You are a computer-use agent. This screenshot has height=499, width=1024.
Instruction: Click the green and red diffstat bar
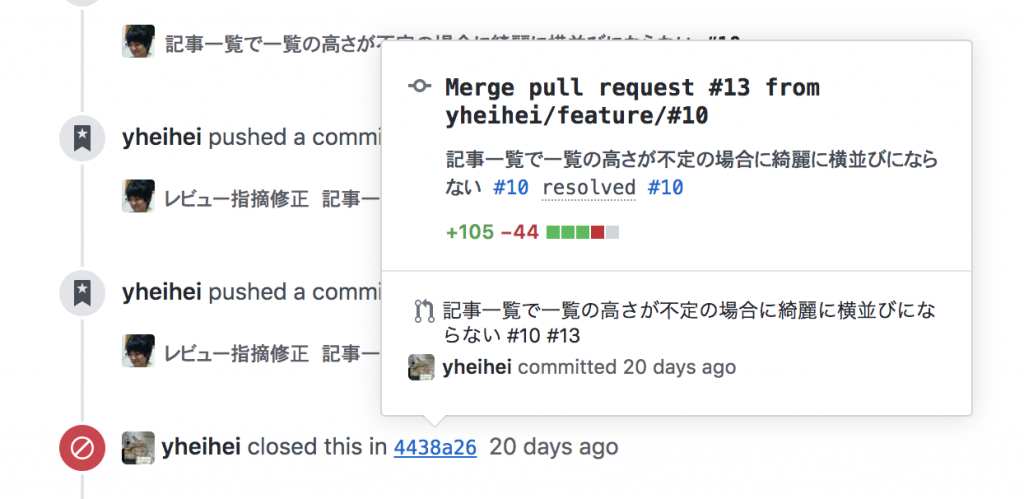pos(583,232)
